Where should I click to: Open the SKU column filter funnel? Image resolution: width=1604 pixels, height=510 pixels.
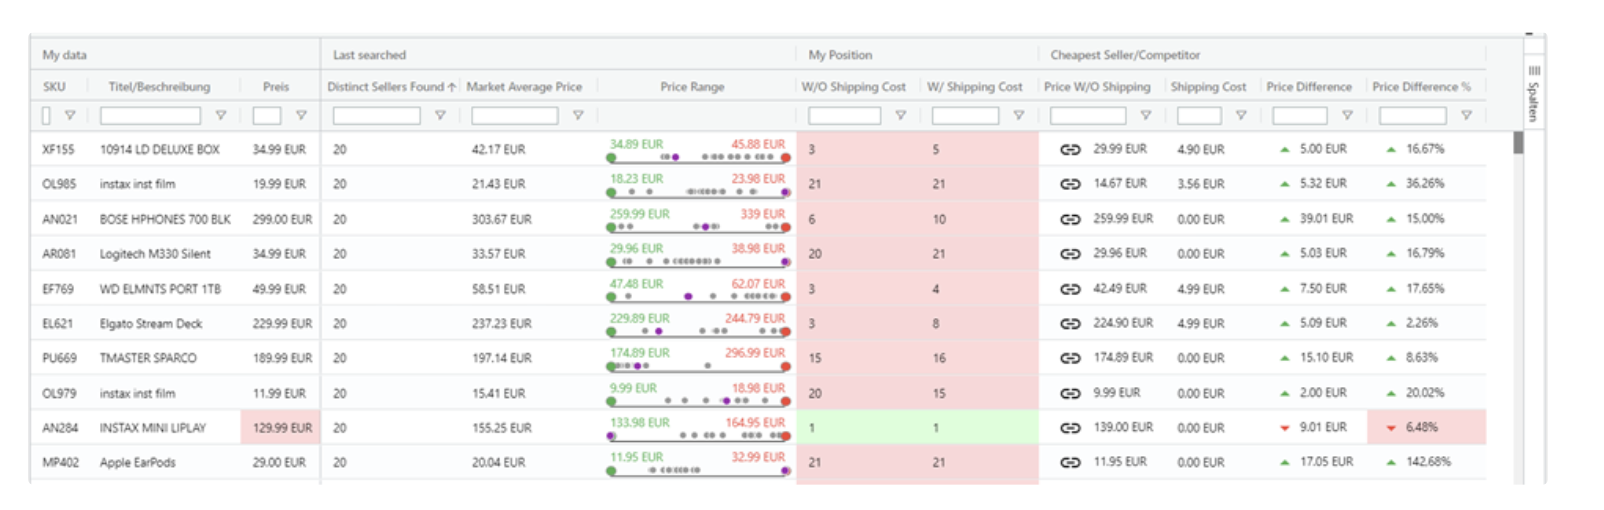click(x=70, y=116)
